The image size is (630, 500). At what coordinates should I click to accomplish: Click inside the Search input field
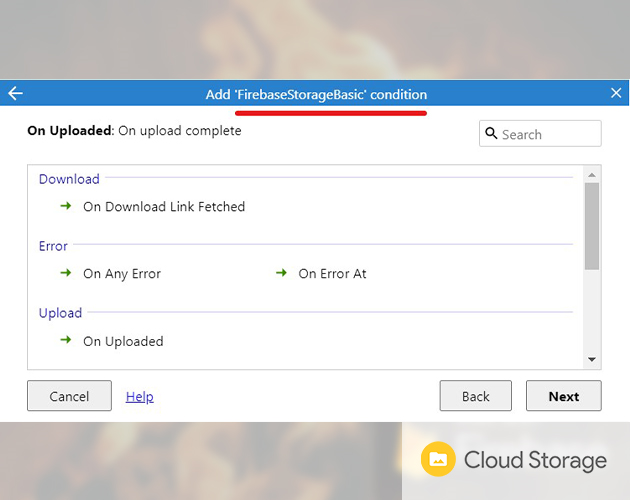click(x=548, y=134)
